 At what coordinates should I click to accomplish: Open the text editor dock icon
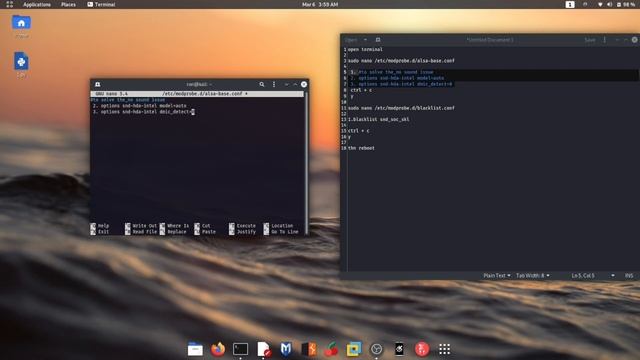264,349
